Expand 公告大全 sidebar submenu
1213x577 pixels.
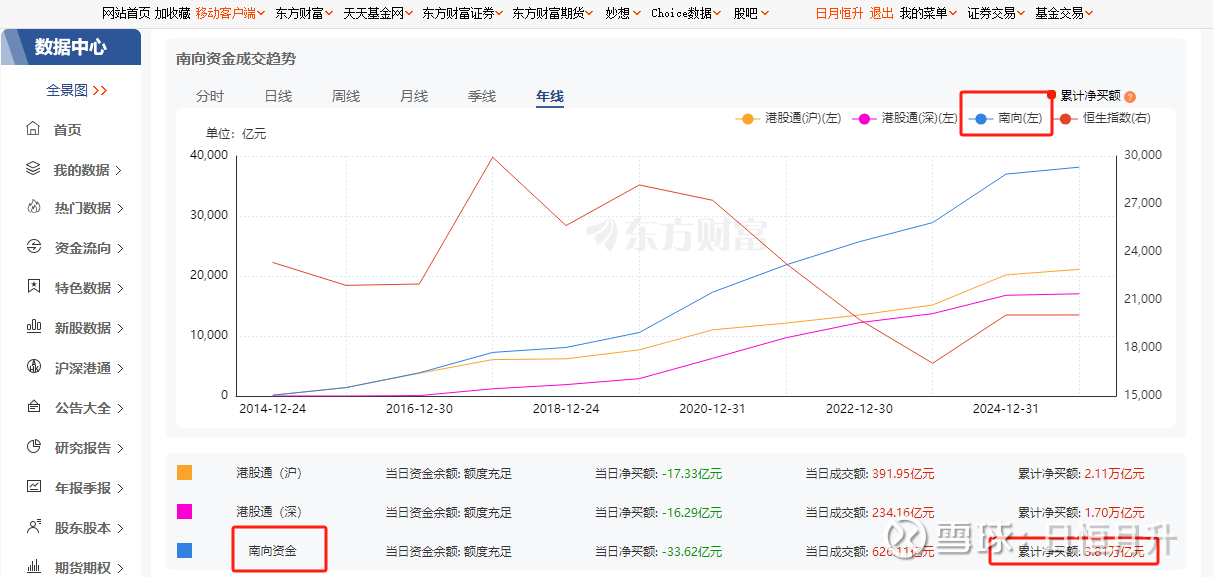tap(119, 408)
